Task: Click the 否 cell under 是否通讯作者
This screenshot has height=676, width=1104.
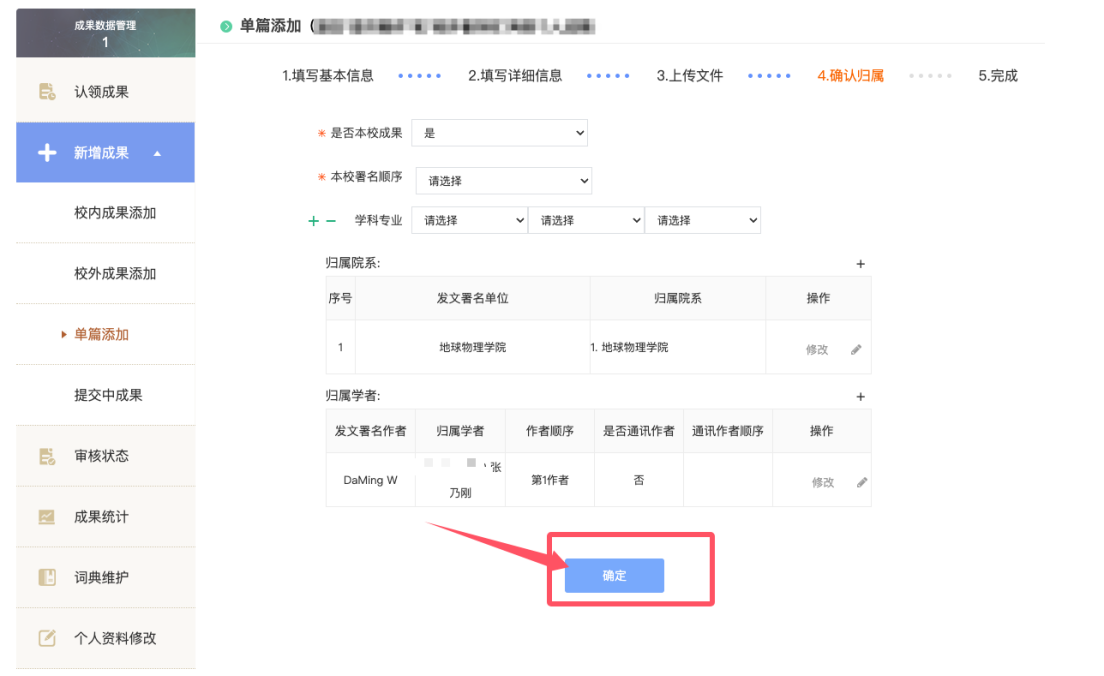Action: (x=639, y=480)
